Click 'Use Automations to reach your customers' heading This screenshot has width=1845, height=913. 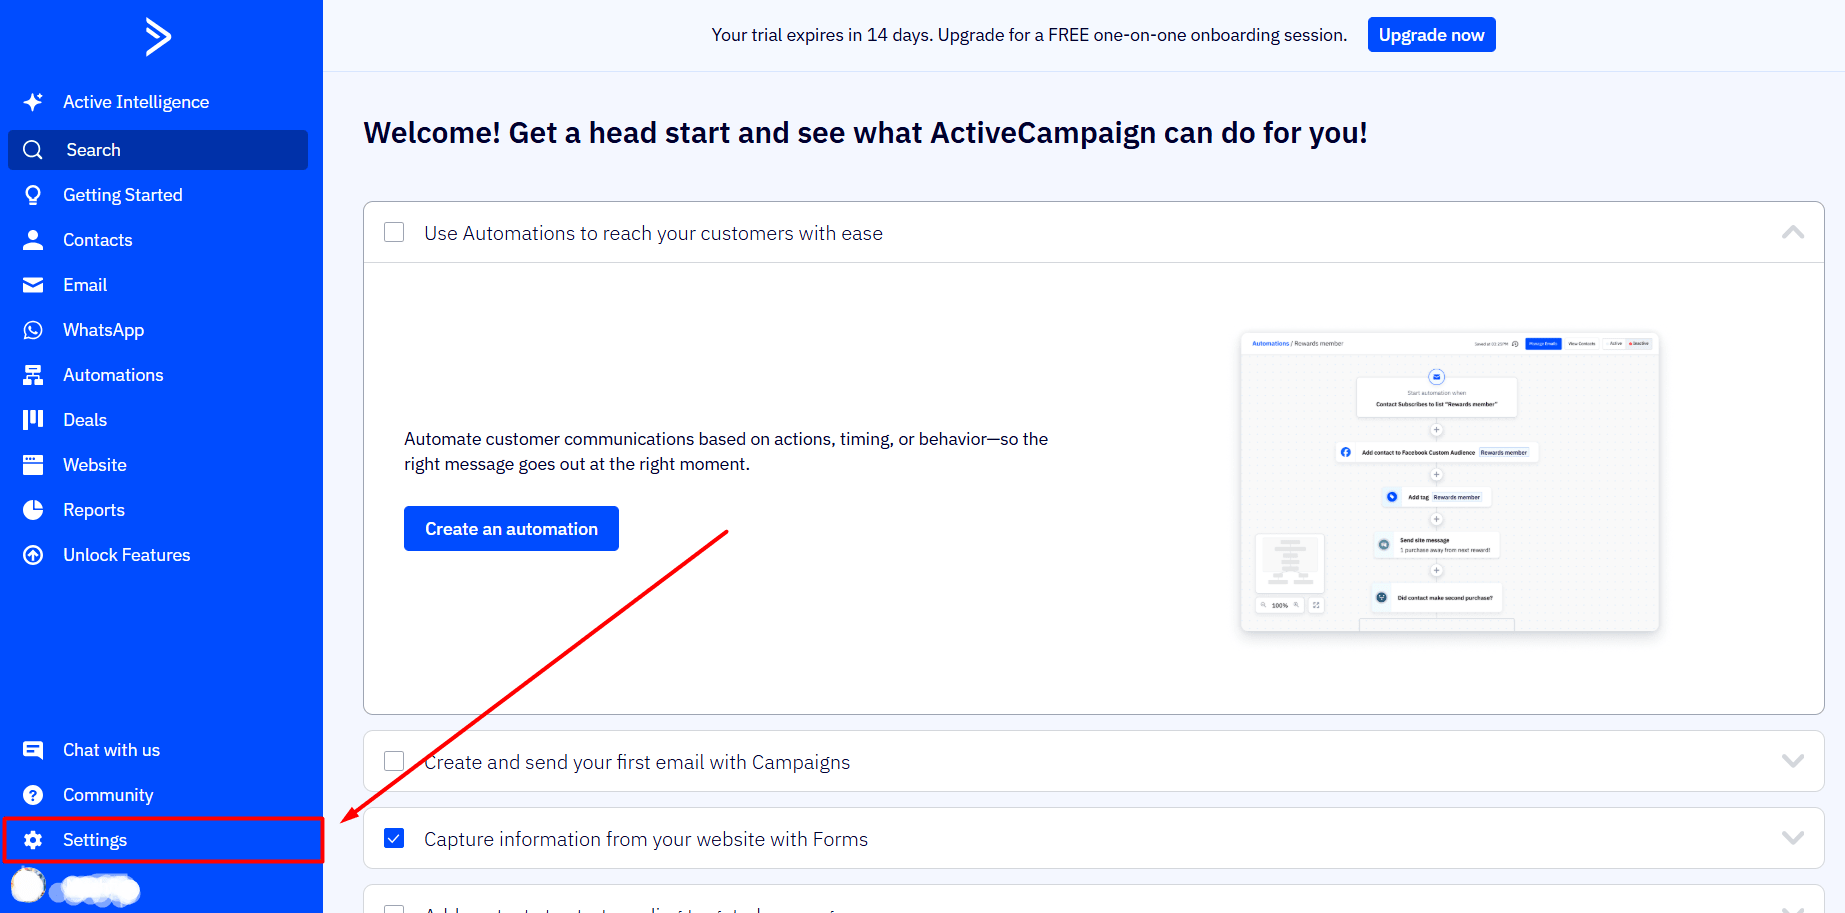point(653,233)
